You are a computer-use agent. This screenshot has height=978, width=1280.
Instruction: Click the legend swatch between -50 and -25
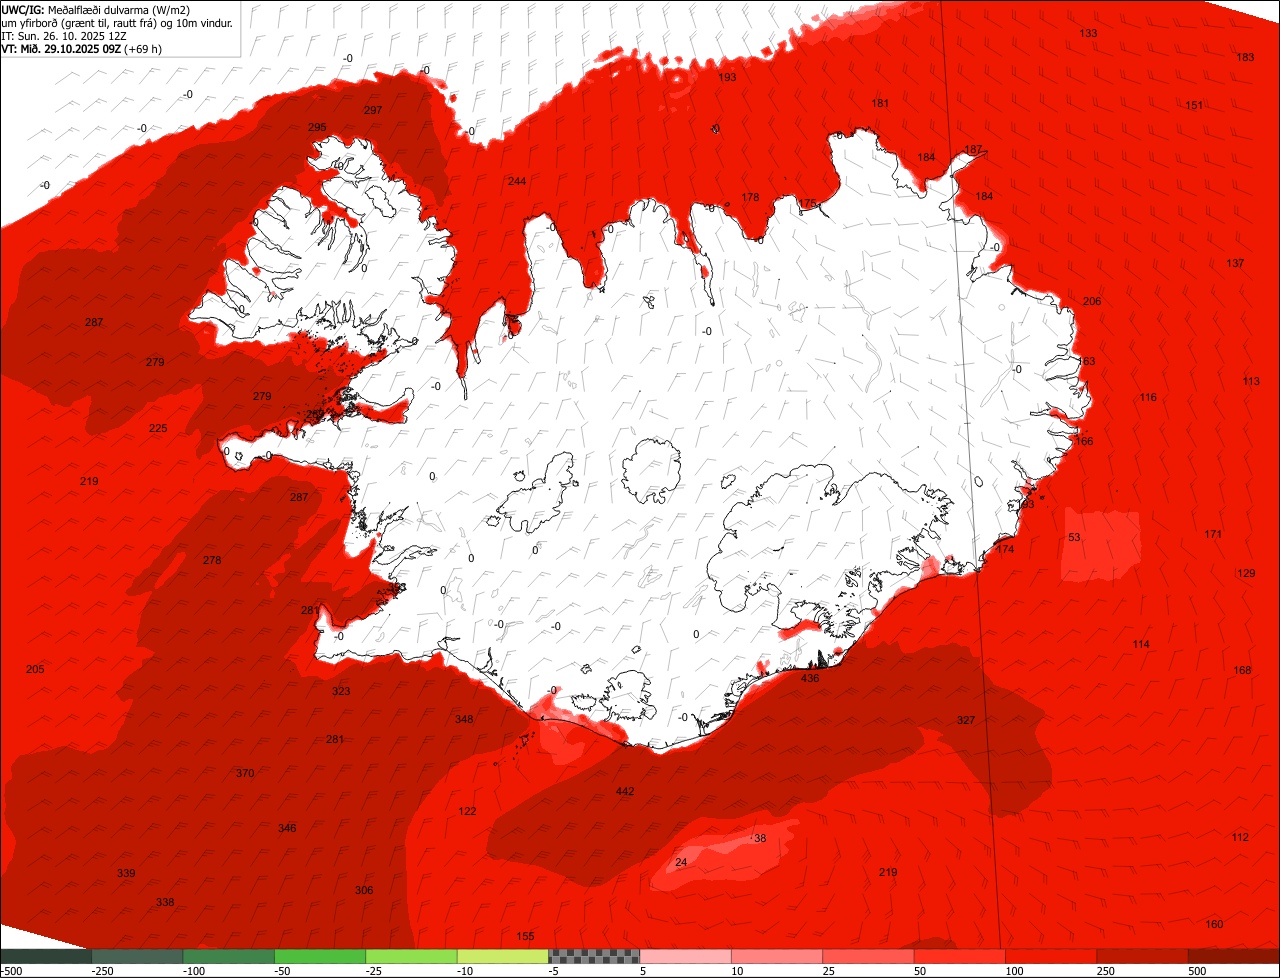point(320,956)
